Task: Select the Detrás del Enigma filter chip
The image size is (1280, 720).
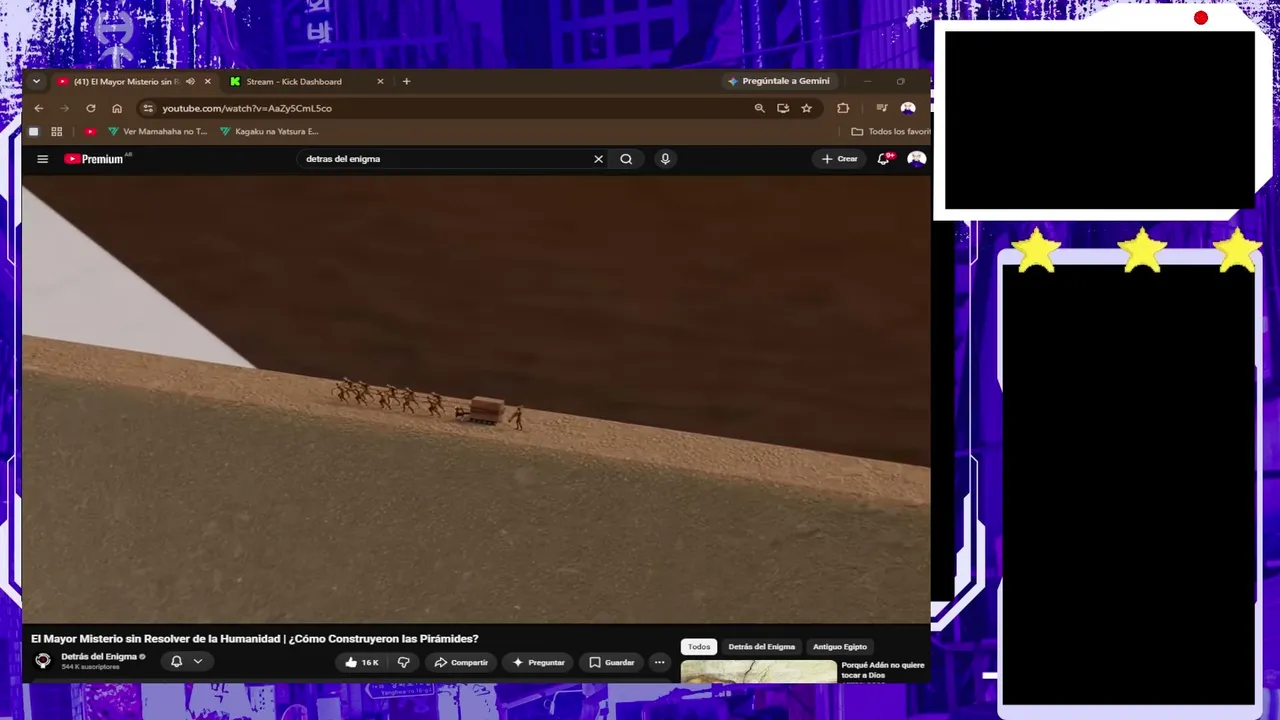Action: point(762,647)
